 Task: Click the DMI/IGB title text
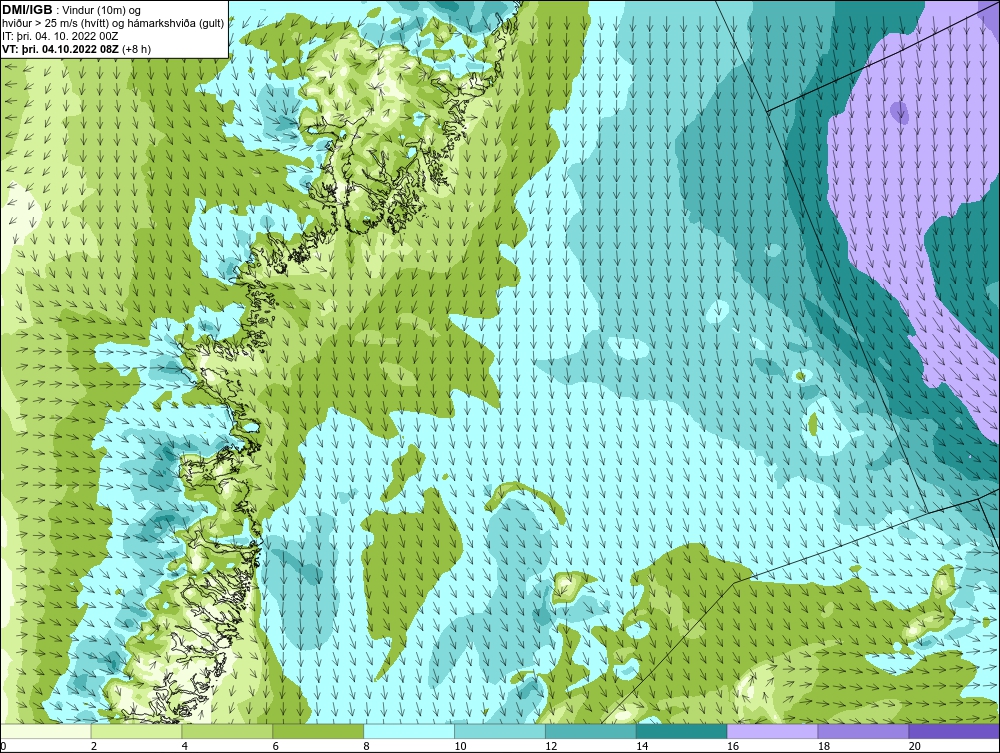(27, 10)
